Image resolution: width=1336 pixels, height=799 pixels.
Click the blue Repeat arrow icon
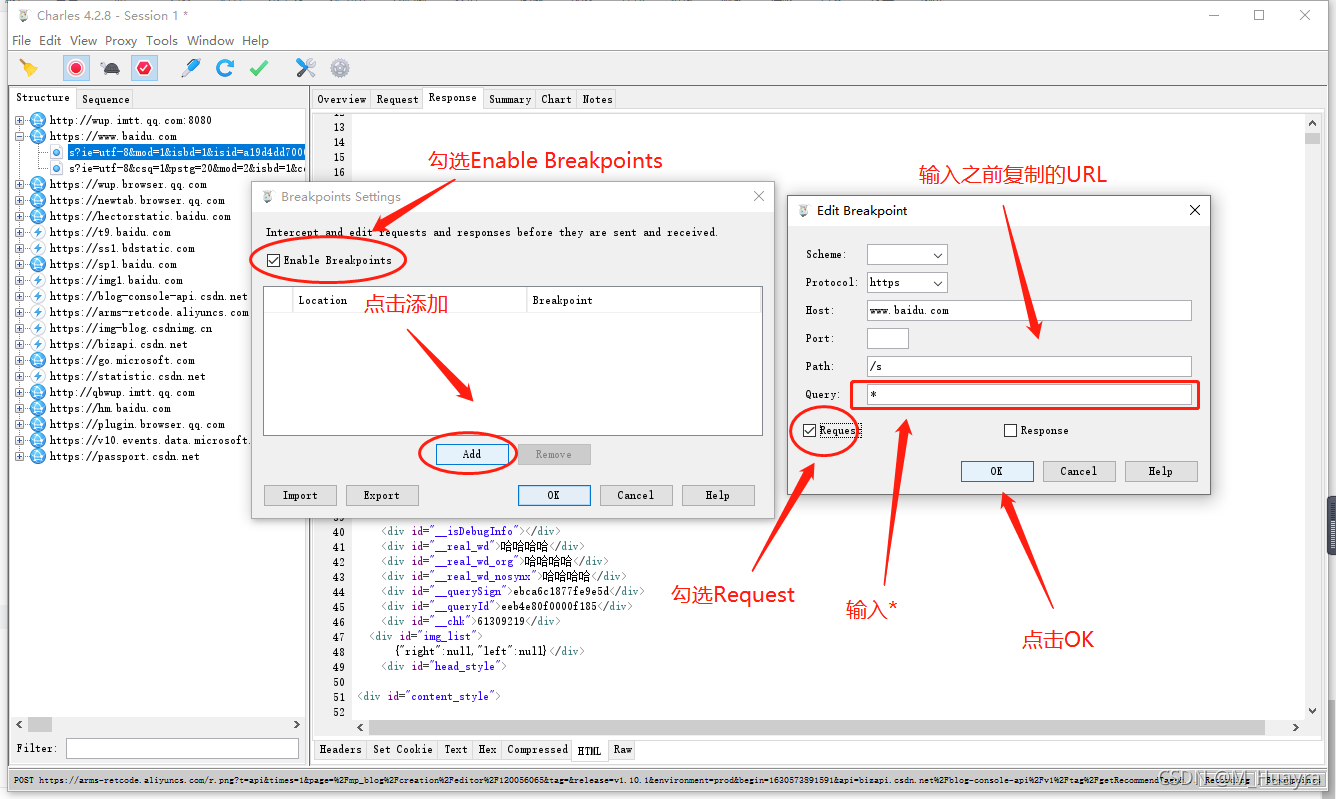pyautogui.click(x=225, y=68)
